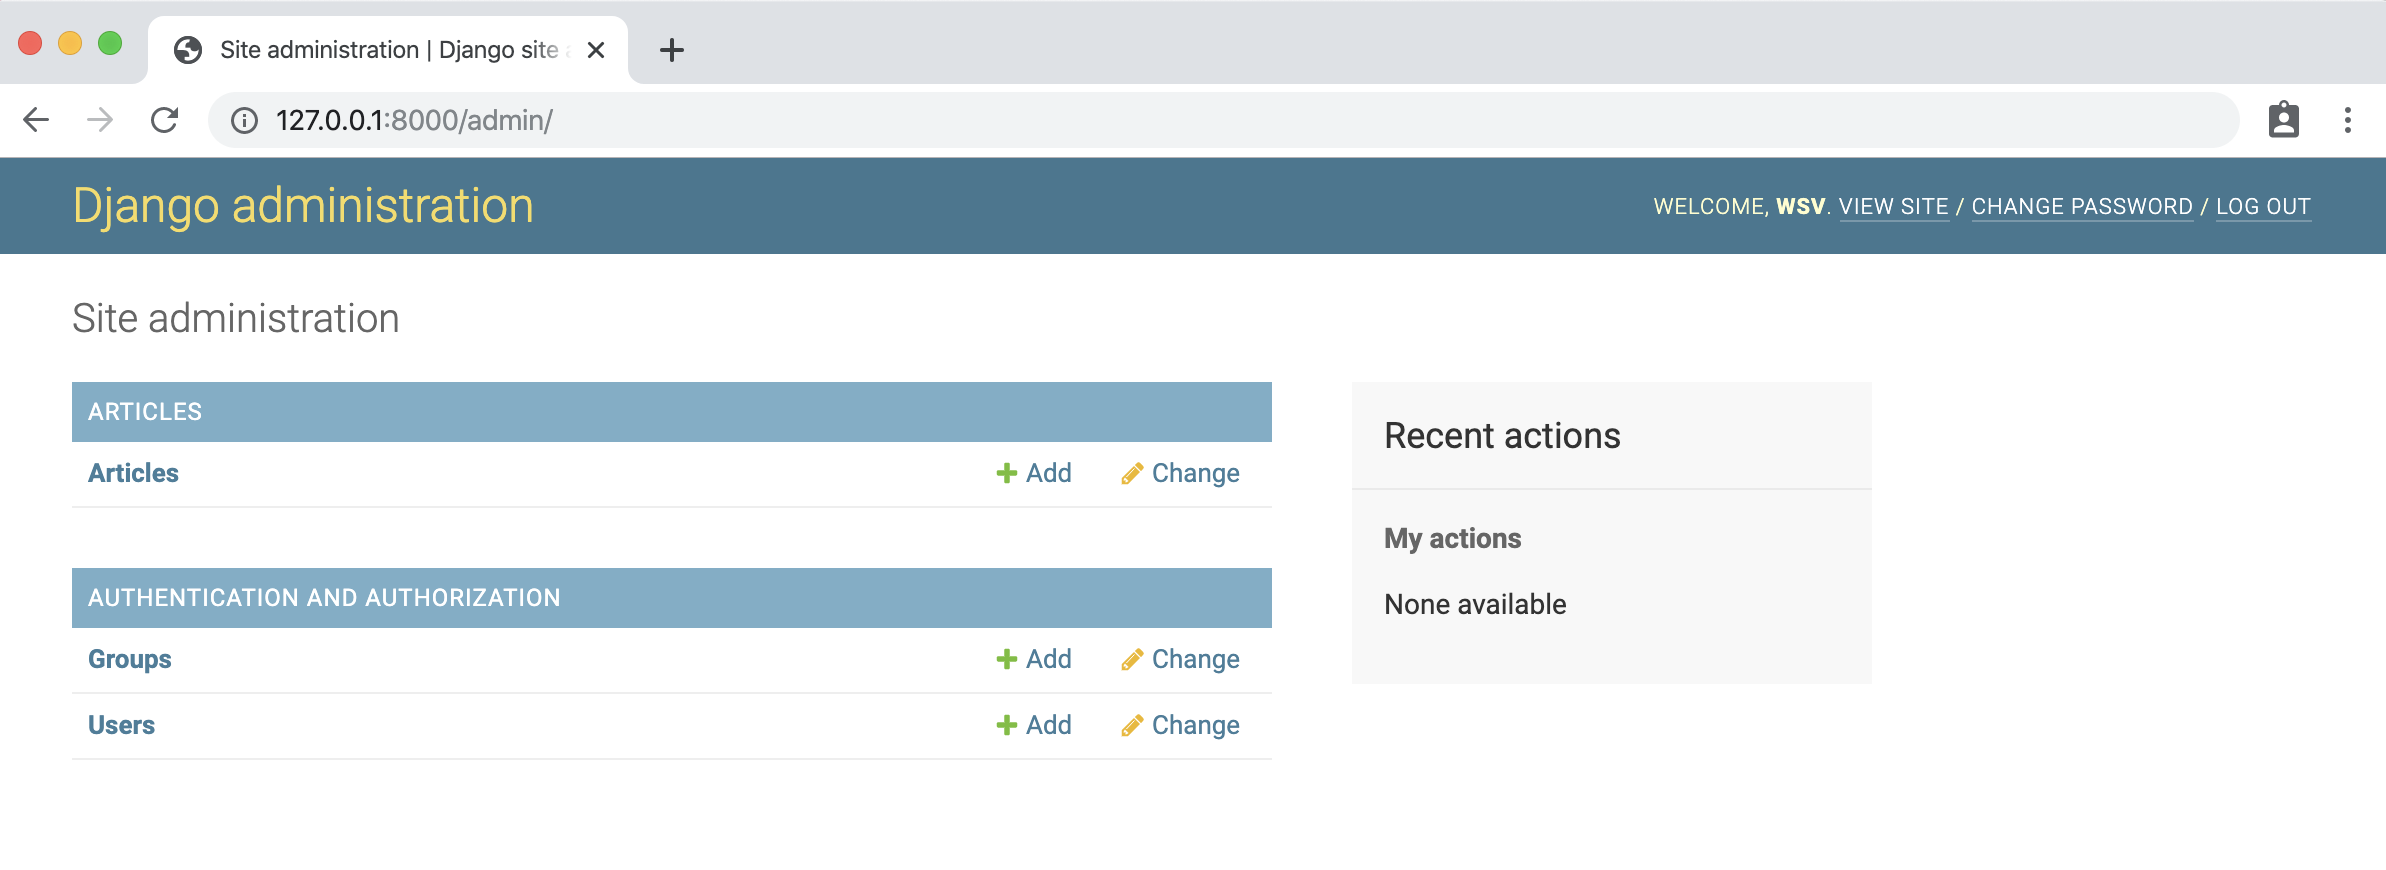Click Change for Articles

(x=1180, y=473)
